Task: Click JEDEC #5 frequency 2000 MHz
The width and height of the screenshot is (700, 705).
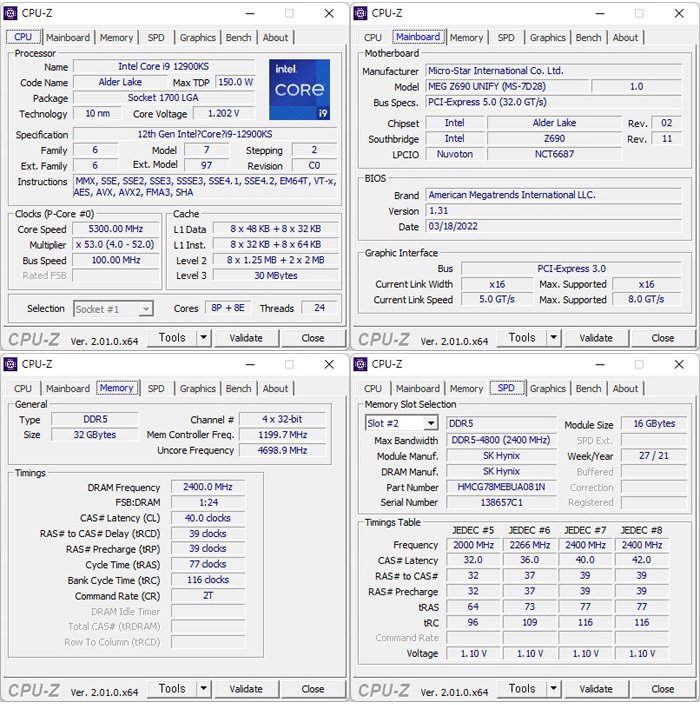Action: 473,545
